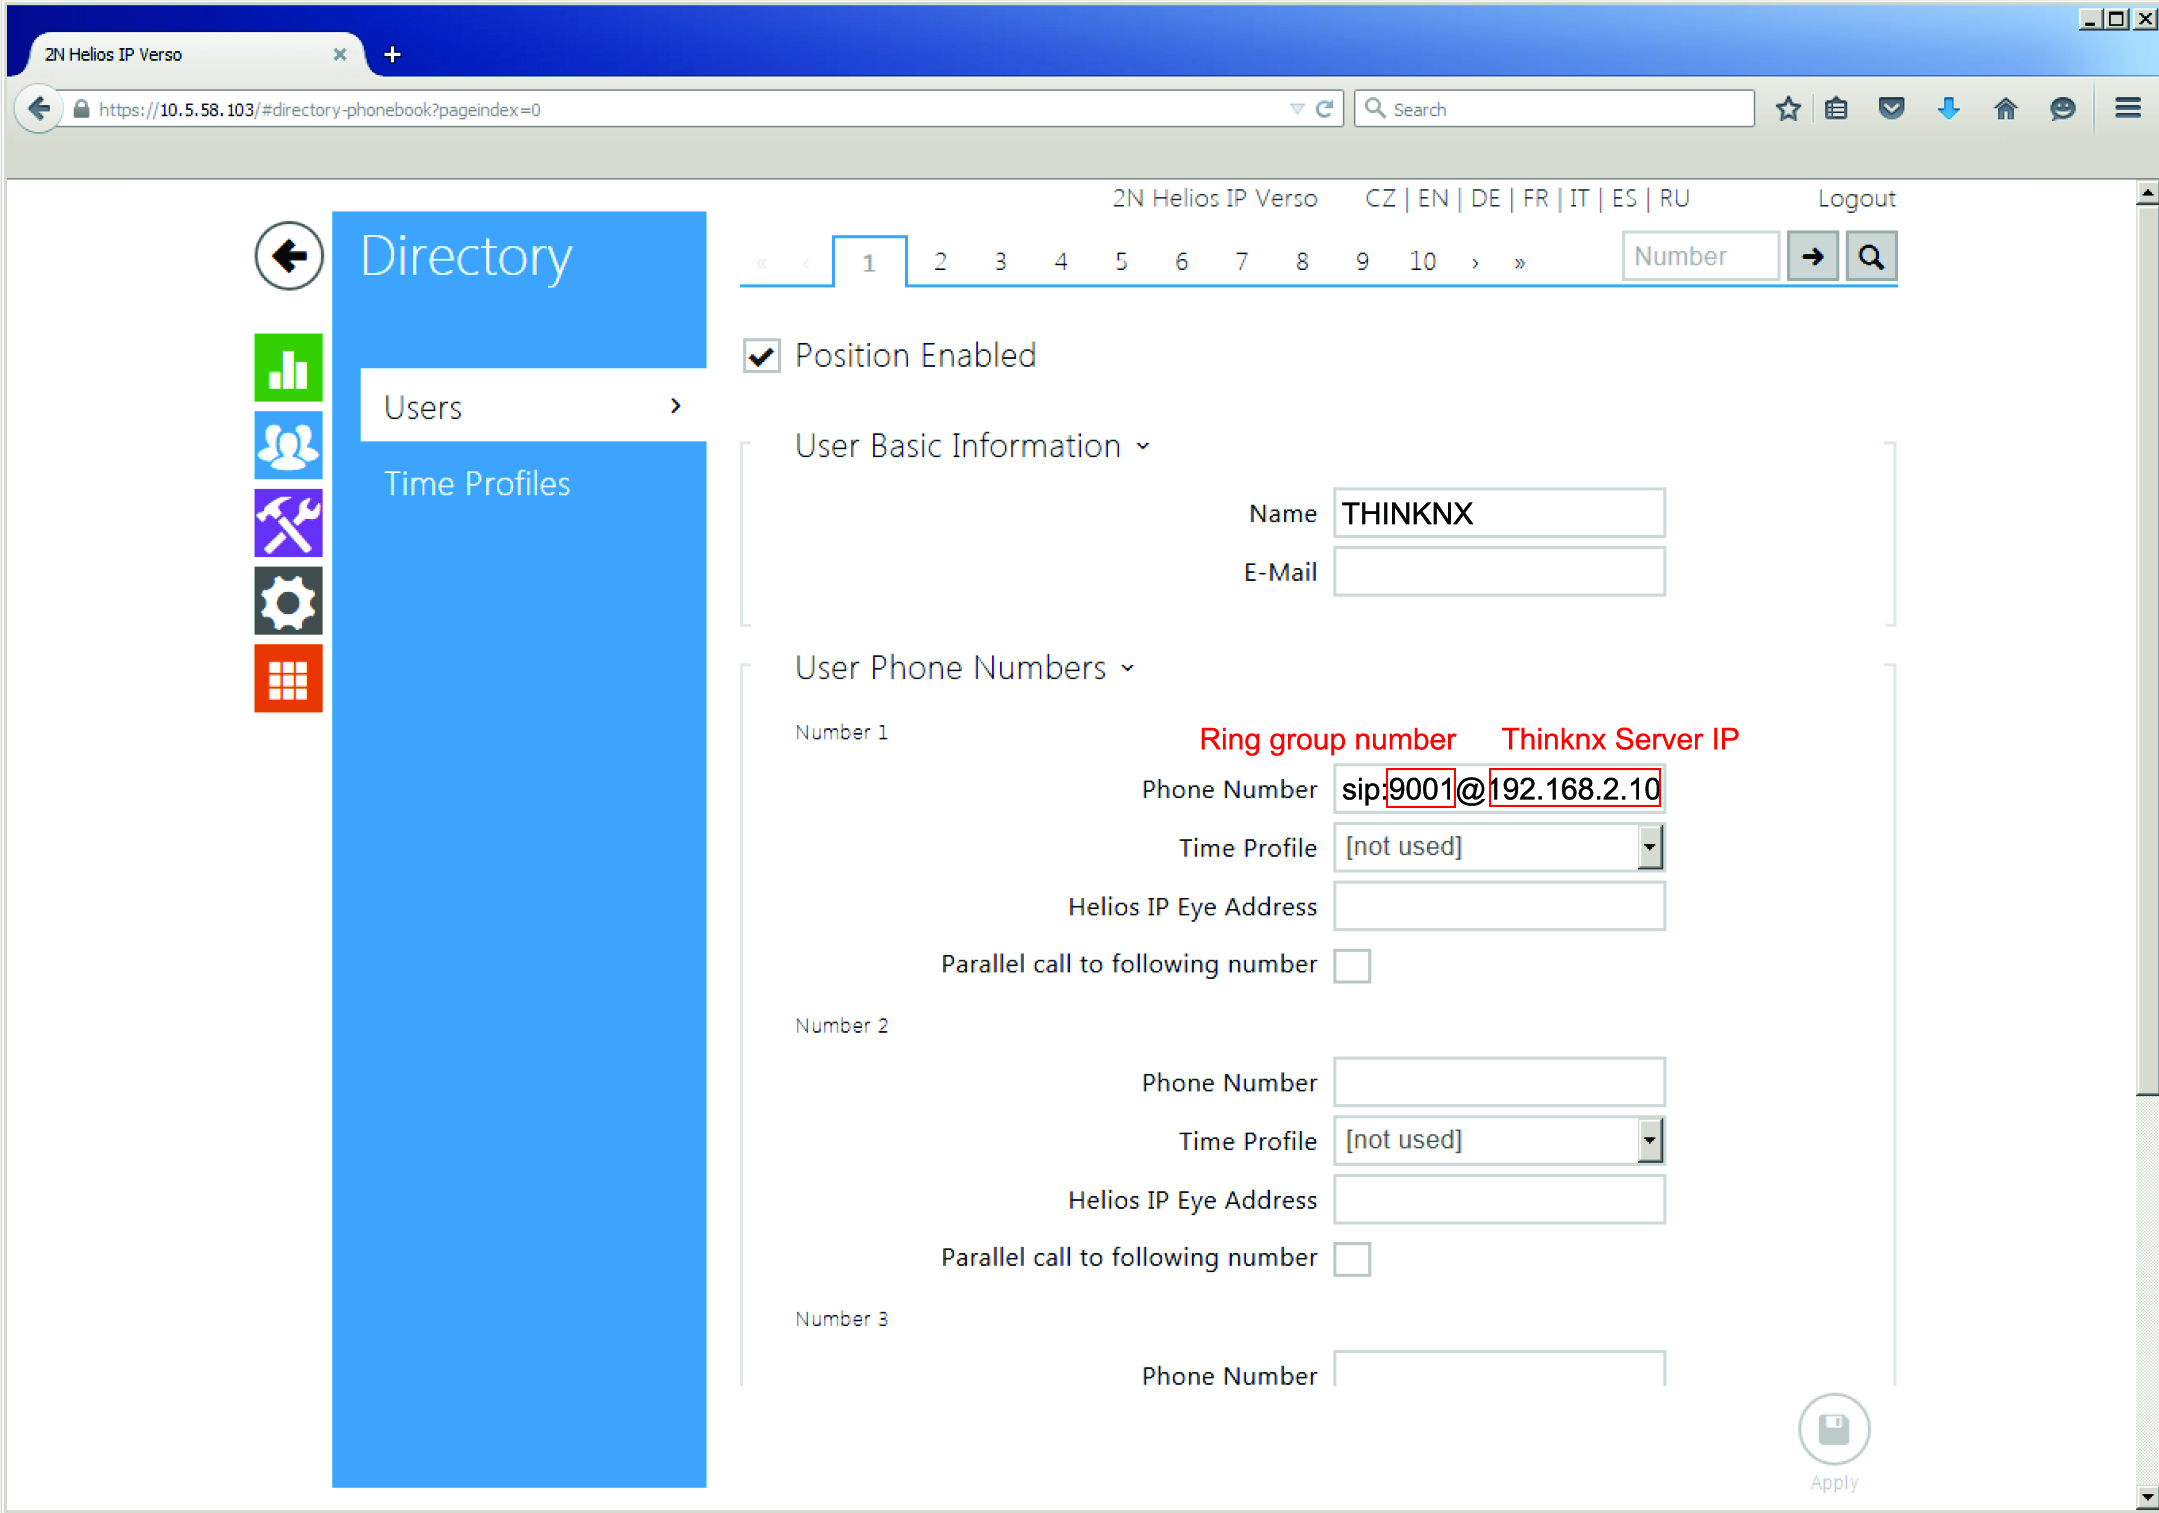Click the circular back arrow beside Directory

288,256
